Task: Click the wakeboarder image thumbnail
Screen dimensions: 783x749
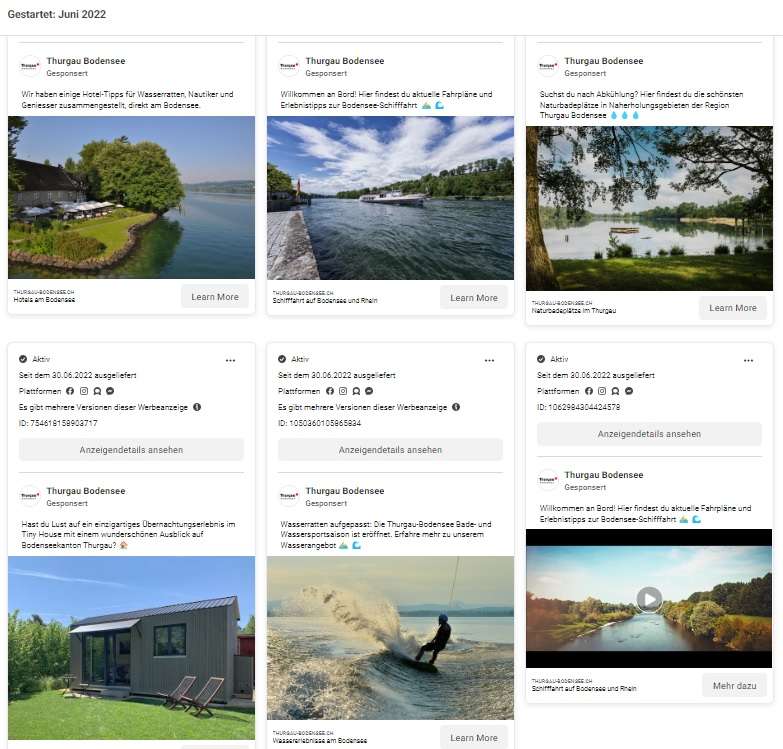Action: 390,638
